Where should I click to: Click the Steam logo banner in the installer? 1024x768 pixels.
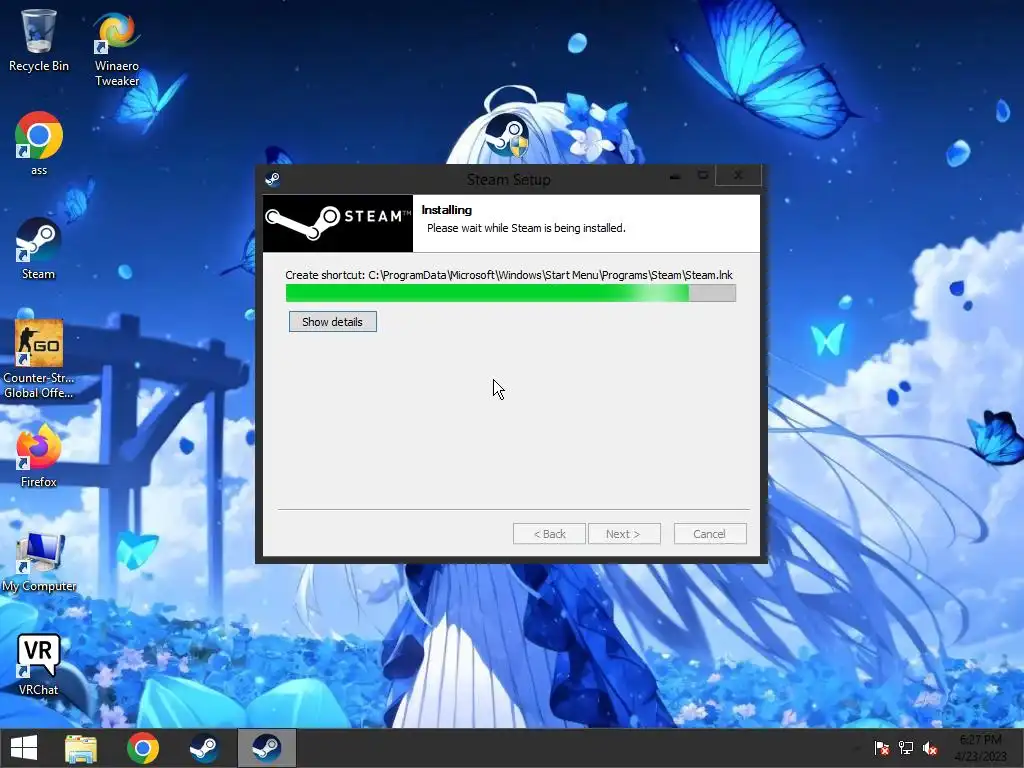pos(338,223)
